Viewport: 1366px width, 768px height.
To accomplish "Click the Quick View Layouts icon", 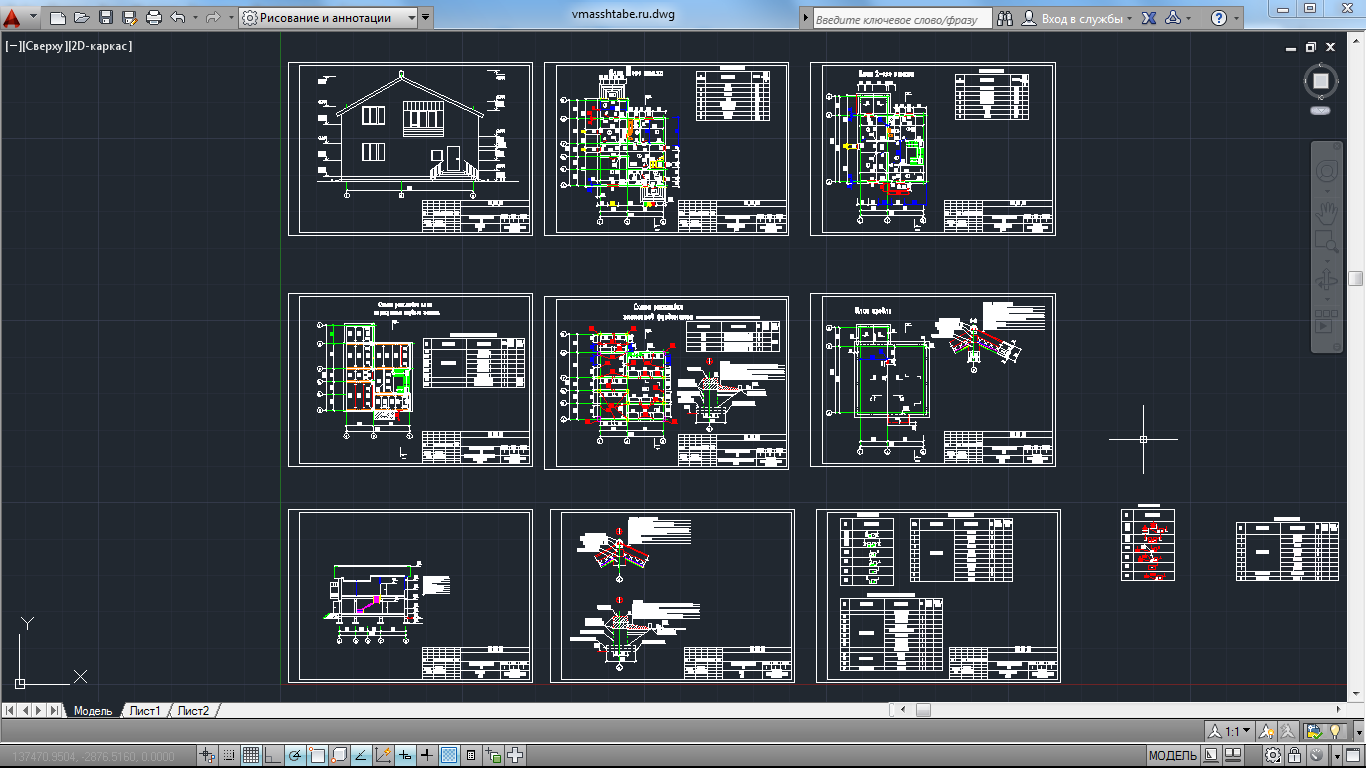I will 1211,755.
